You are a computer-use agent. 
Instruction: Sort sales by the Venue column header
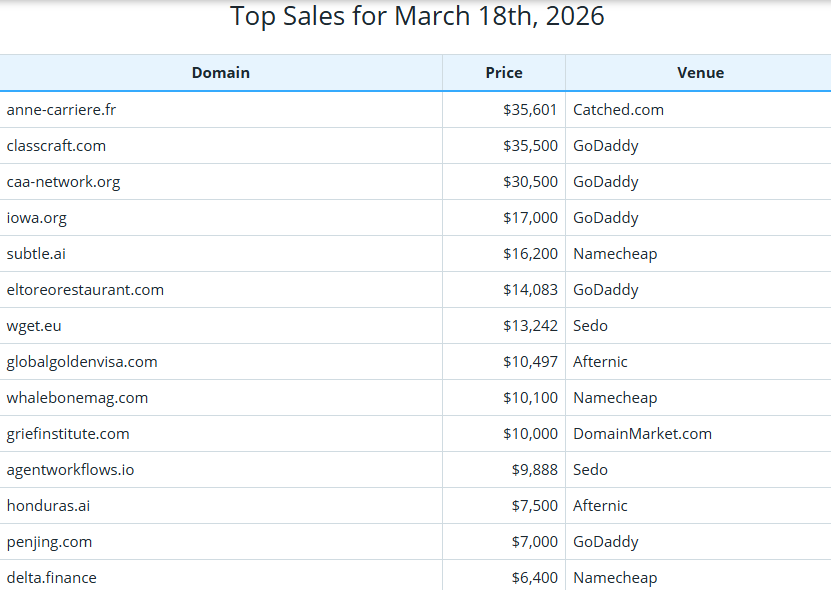click(700, 72)
